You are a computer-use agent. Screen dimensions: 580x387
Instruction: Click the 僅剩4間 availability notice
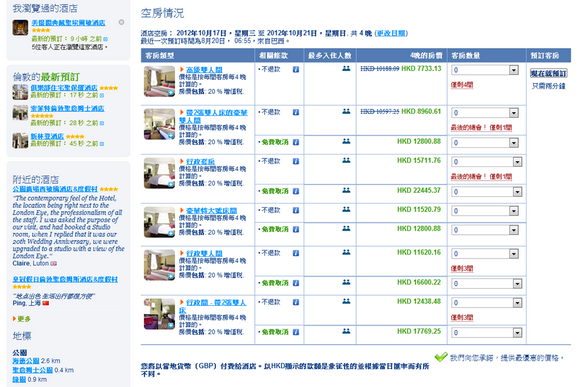point(462,85)
